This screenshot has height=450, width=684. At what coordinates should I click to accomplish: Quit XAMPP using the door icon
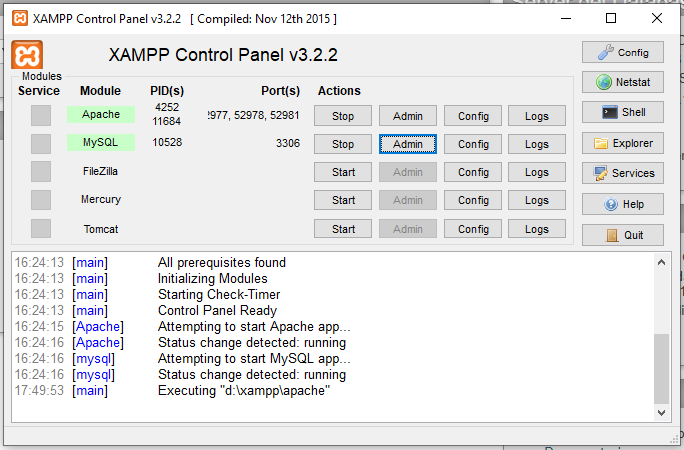pyautogui.click(x=622, y=235)
